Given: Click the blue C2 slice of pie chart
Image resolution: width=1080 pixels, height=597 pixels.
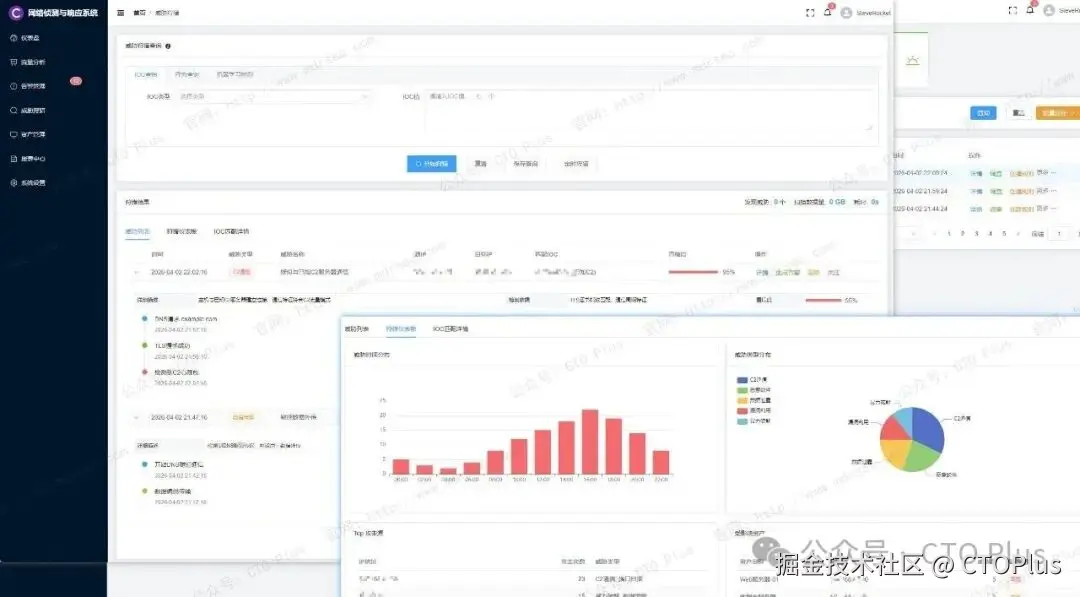Looking at the screenshot, I should [928, 429].
